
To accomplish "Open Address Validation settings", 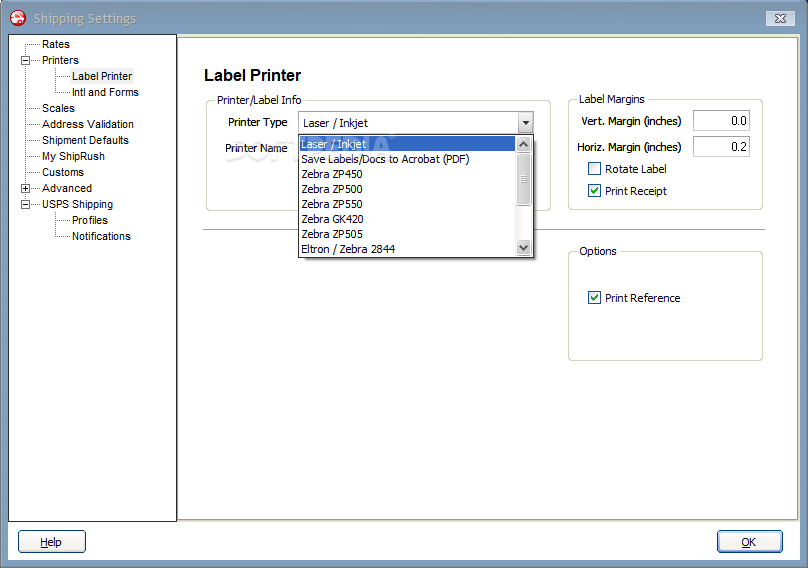I will point(88,124).
